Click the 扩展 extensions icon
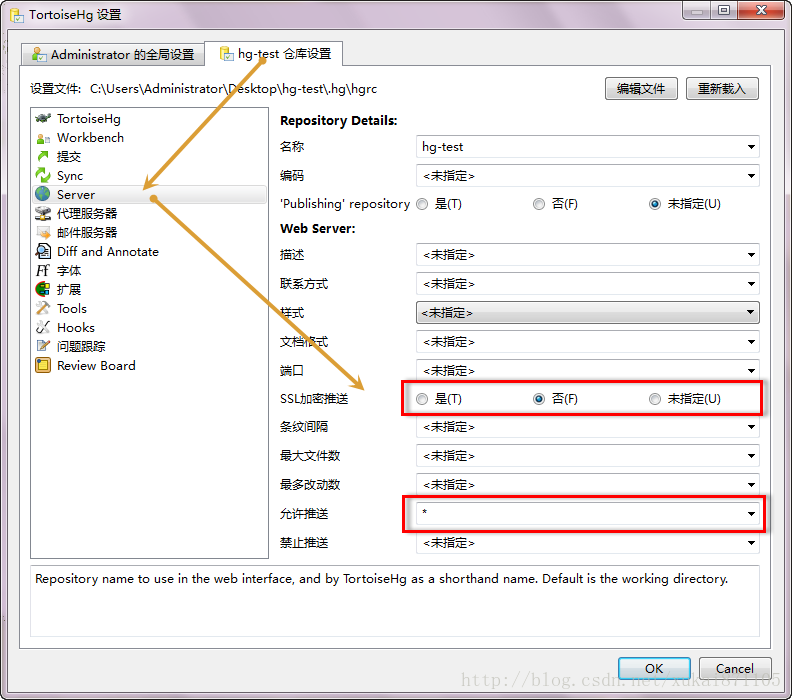The width and height of the screenshot is (792, 700). point(43,289)
